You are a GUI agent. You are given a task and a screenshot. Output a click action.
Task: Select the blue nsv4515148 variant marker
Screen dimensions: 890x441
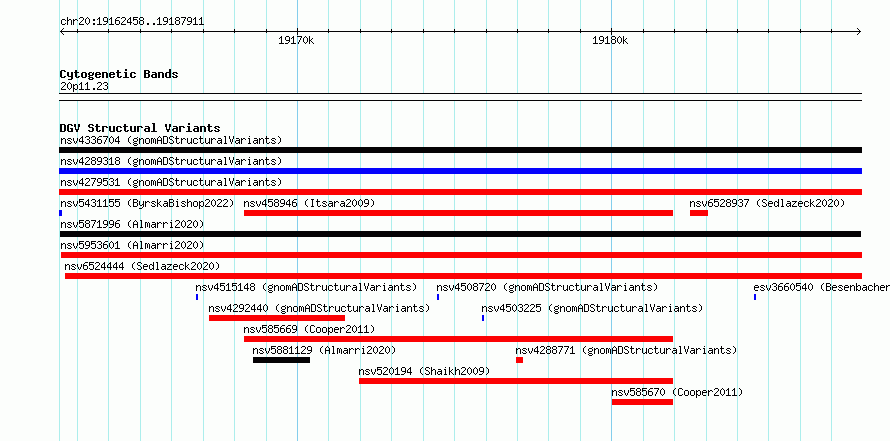[197, 297]
